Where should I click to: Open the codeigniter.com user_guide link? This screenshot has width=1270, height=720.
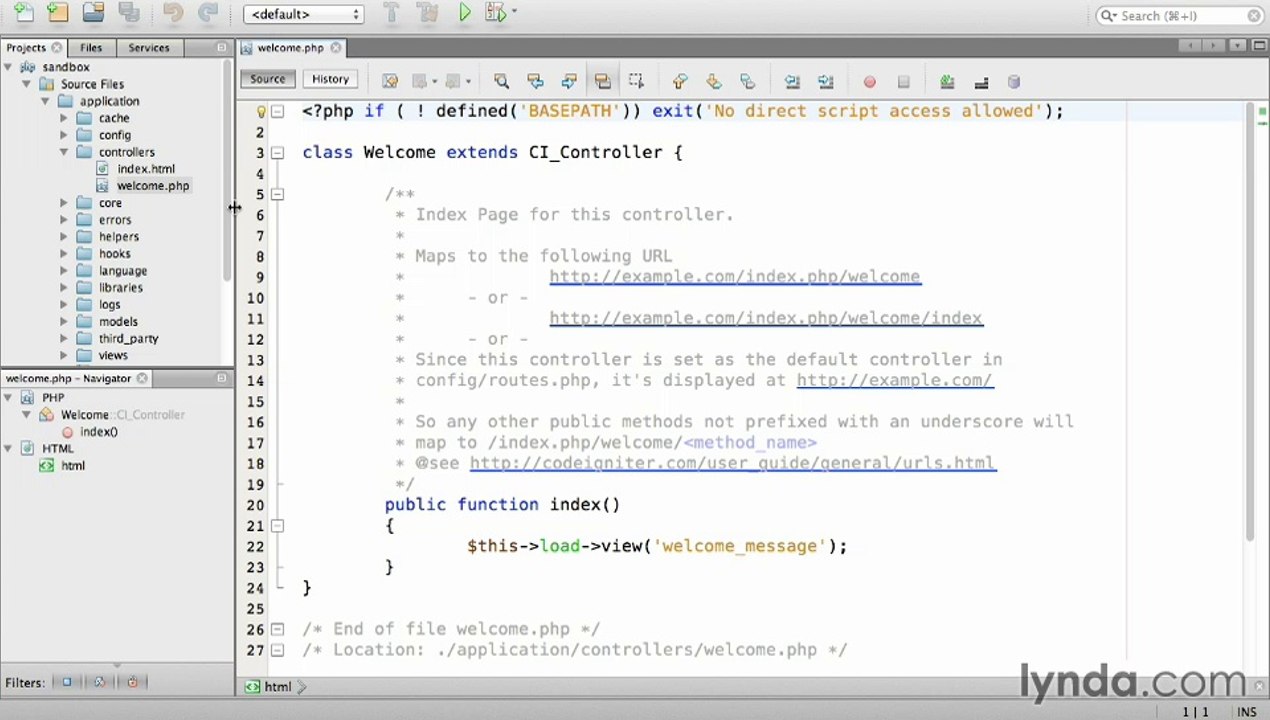coord(732,463)
